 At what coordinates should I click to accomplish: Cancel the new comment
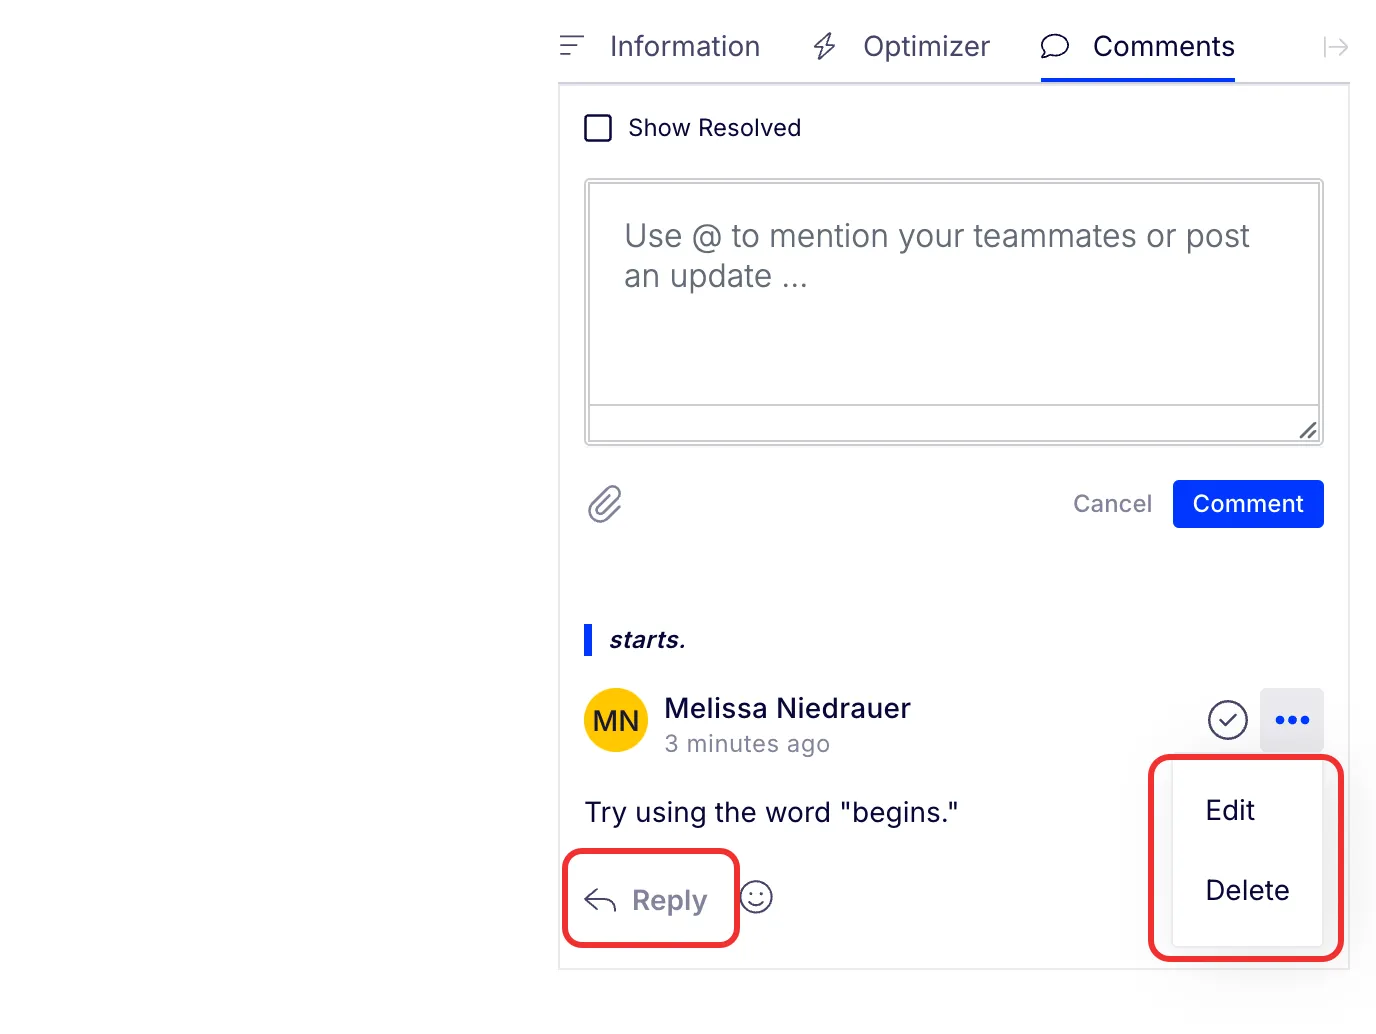pos(1112,504)
